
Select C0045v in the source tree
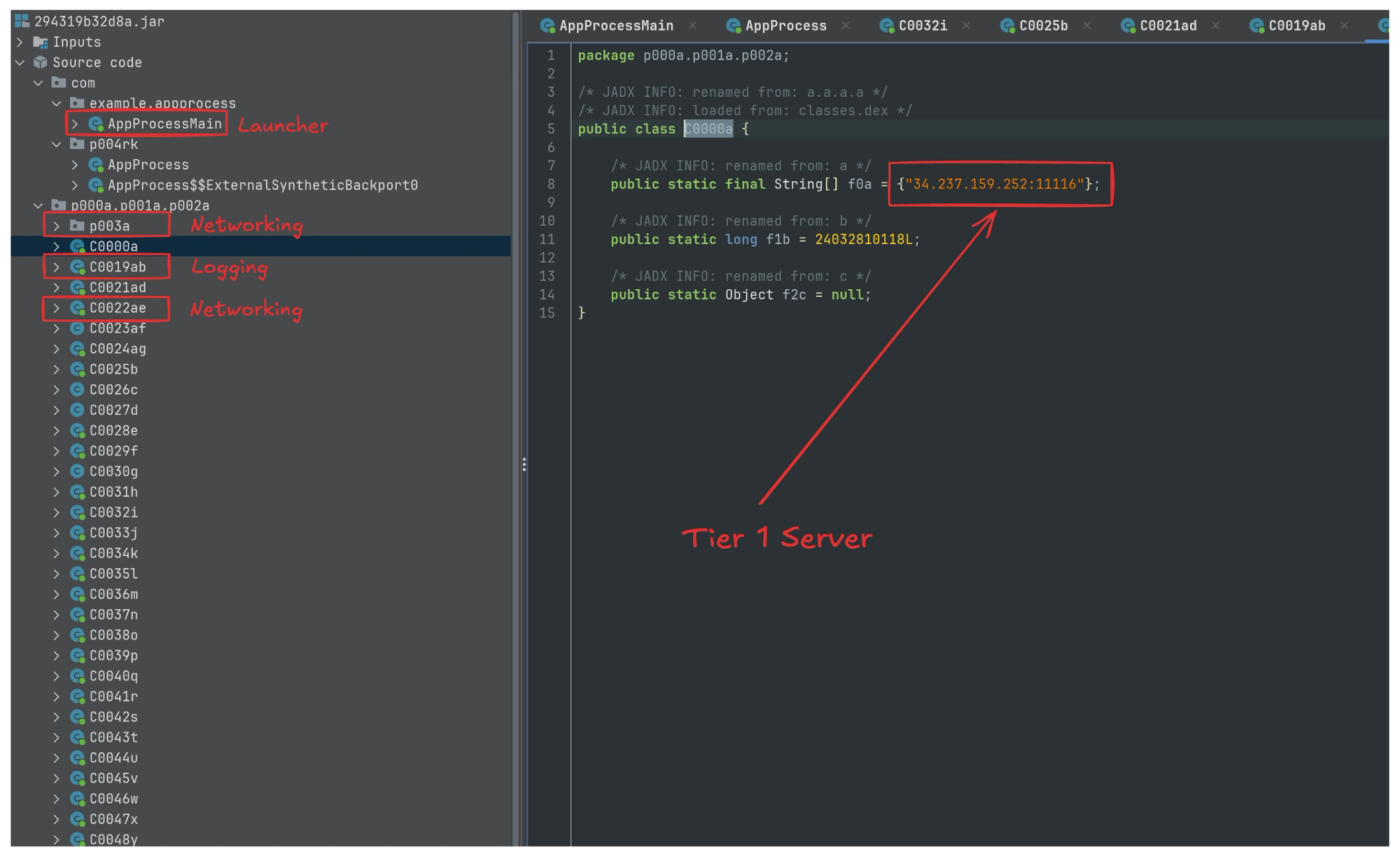pyautogui.click(x=114, y=778)
